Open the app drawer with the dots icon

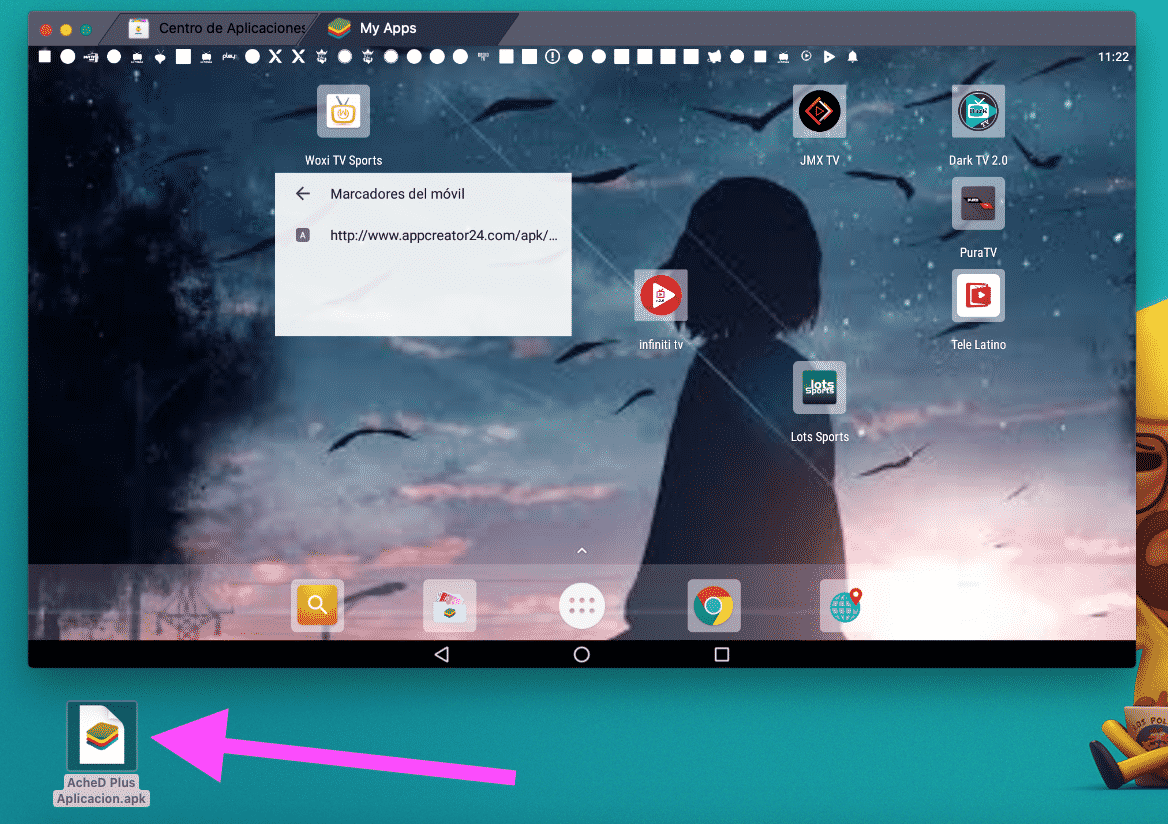[581, 606]
